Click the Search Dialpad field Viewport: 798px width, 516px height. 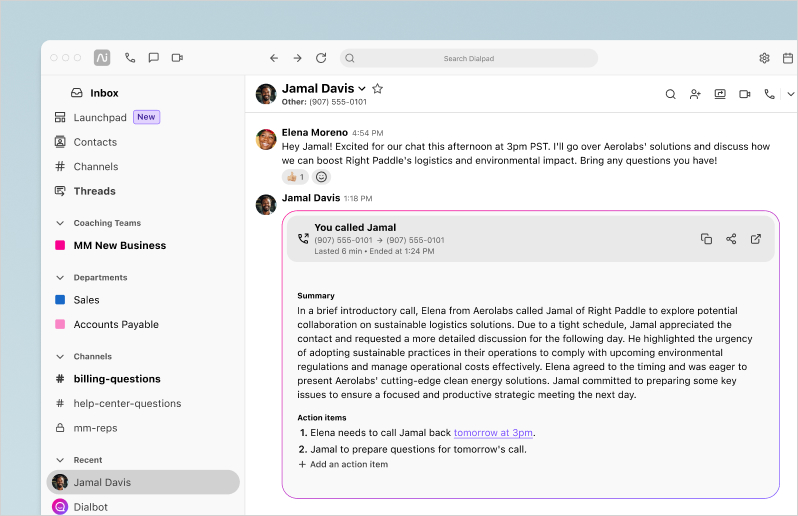pyautogui.click(x=469, y=58)
